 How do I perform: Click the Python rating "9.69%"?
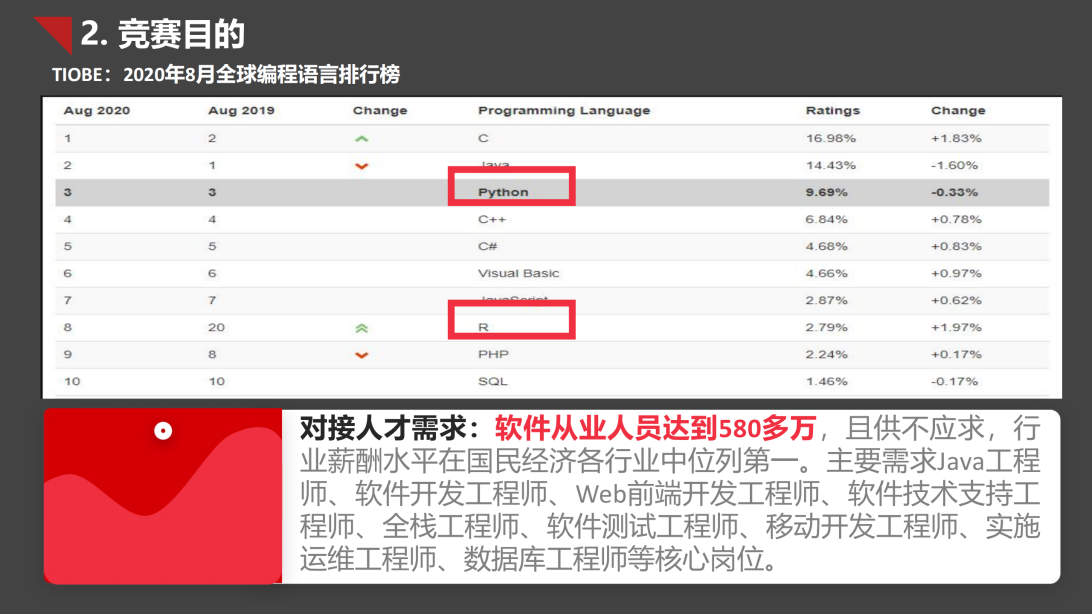pos(827,192)
